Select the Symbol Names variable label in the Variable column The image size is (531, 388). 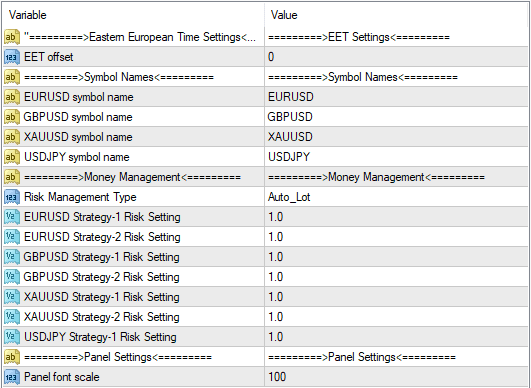coord(119,77)
